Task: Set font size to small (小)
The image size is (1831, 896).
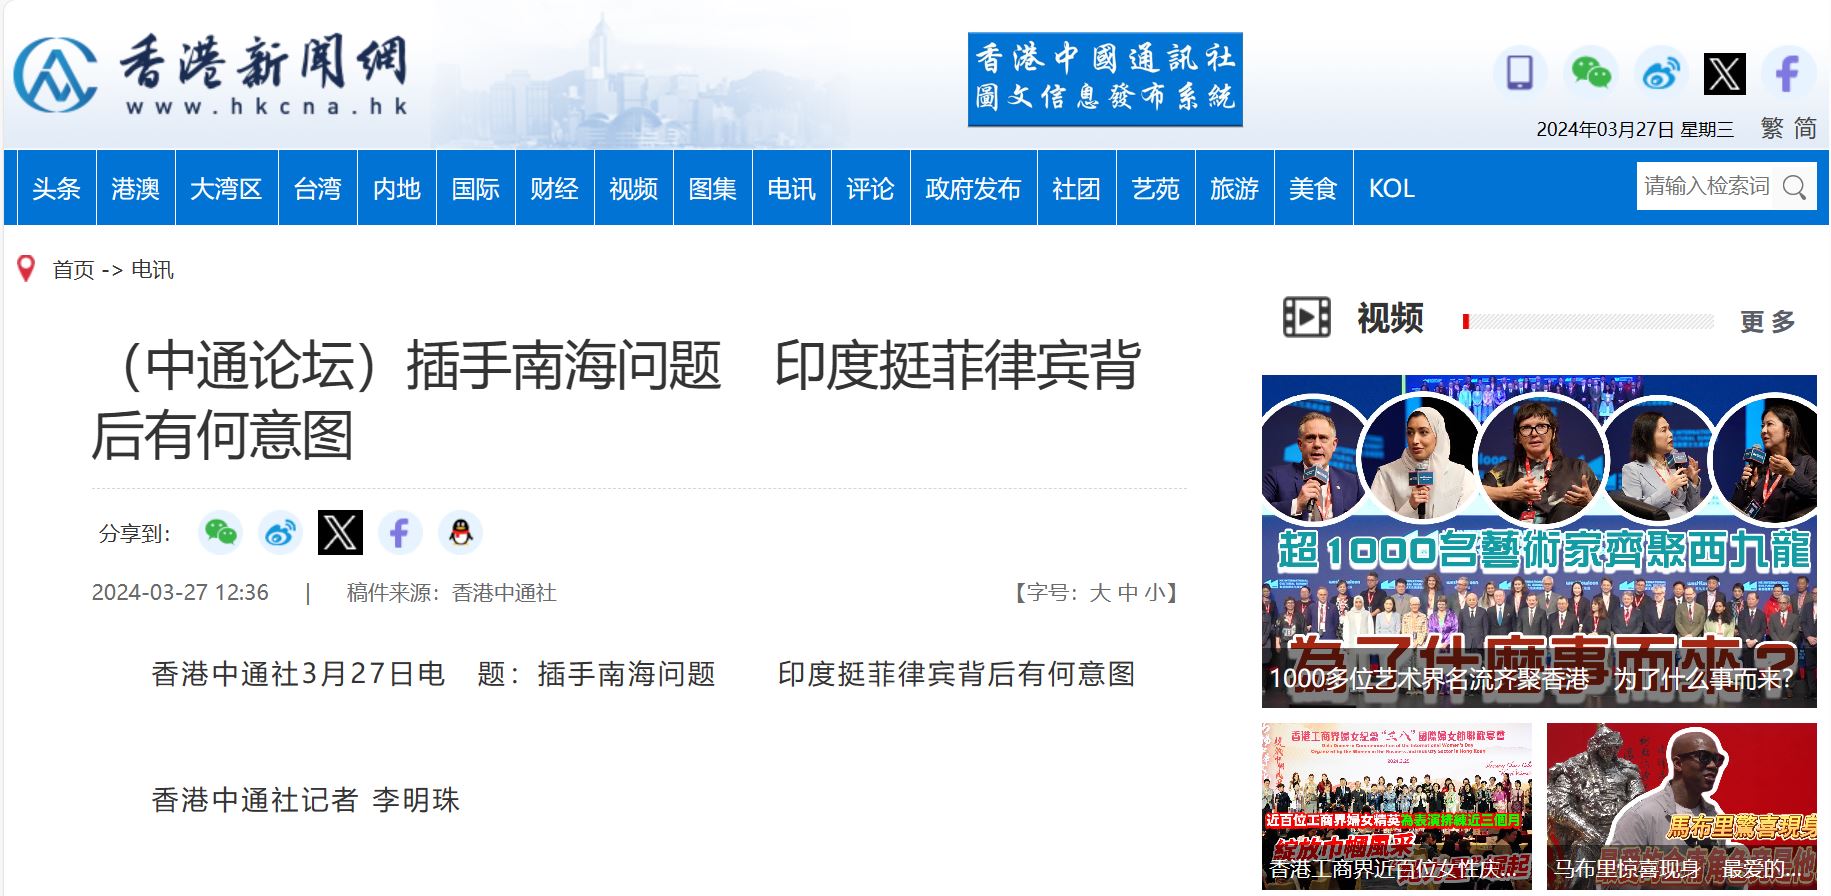Action: point(1154,593)
